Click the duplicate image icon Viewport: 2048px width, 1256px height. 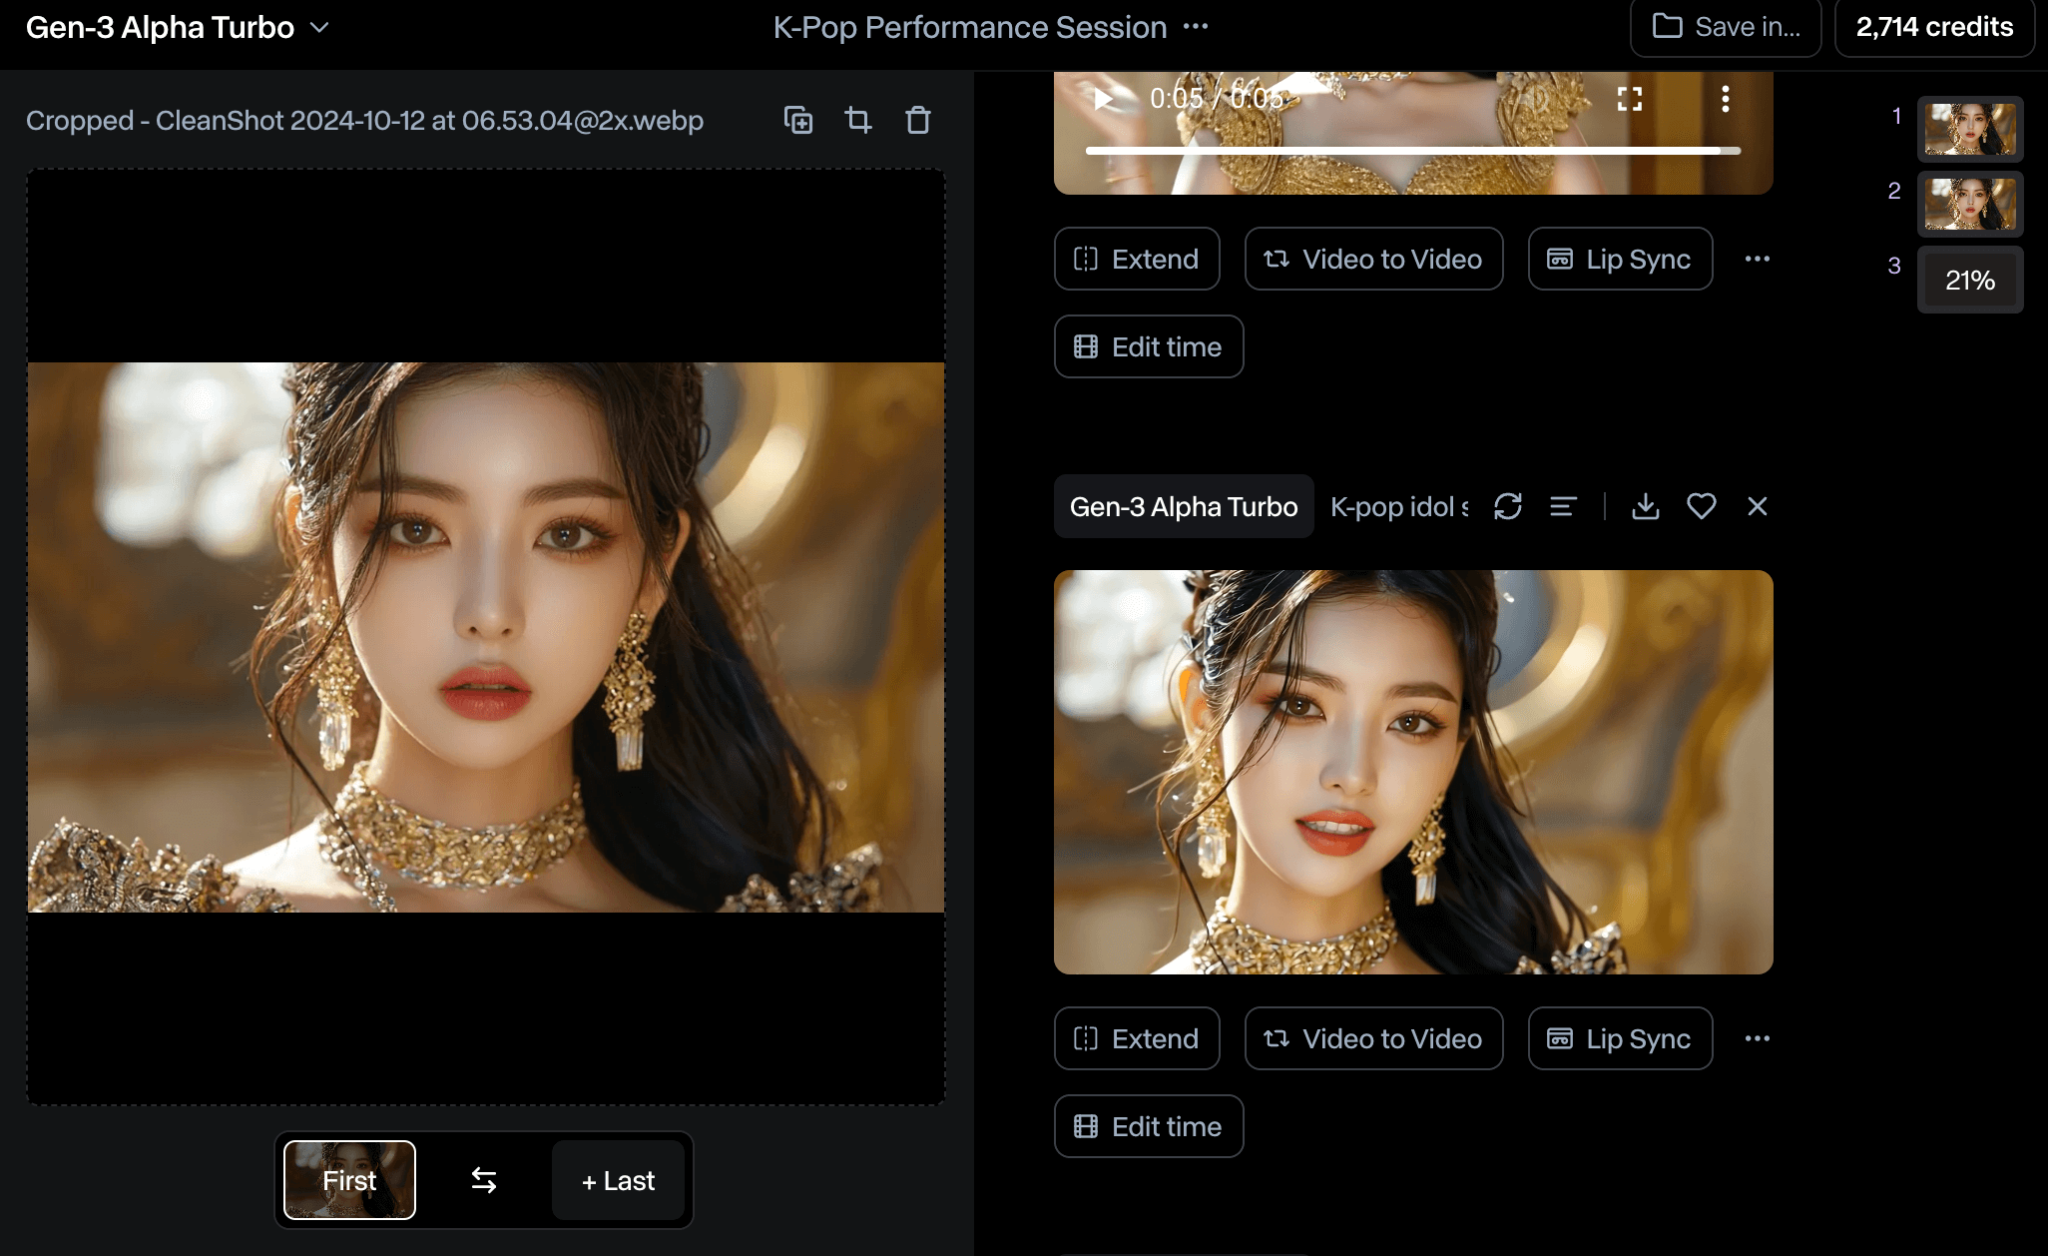(x=798, y=121)
